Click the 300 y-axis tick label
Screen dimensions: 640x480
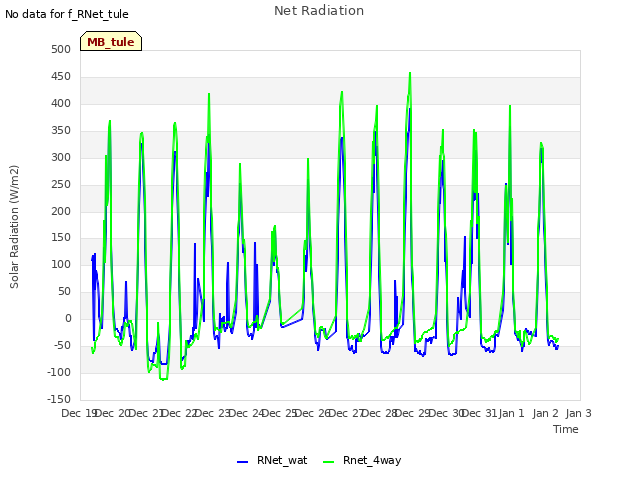click(x=61, y=157)
